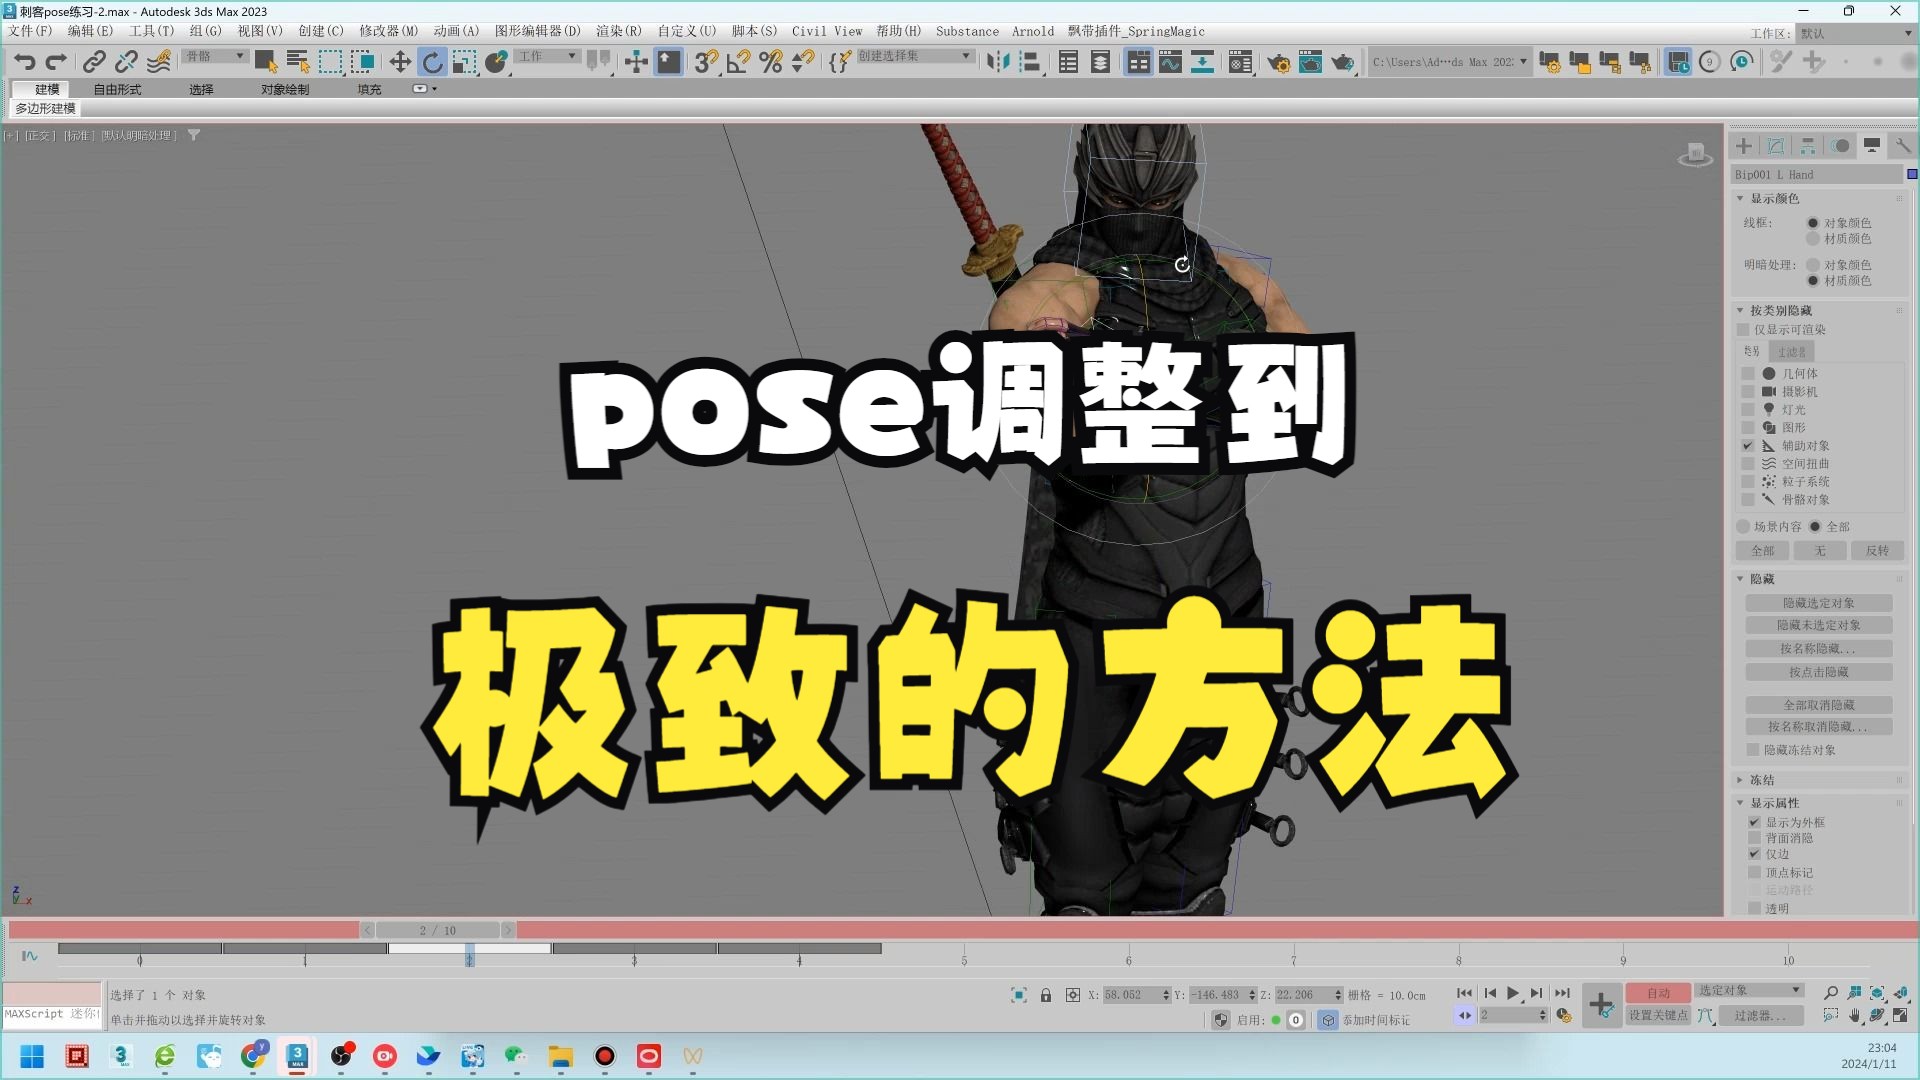Open the Animation menu

456,31
